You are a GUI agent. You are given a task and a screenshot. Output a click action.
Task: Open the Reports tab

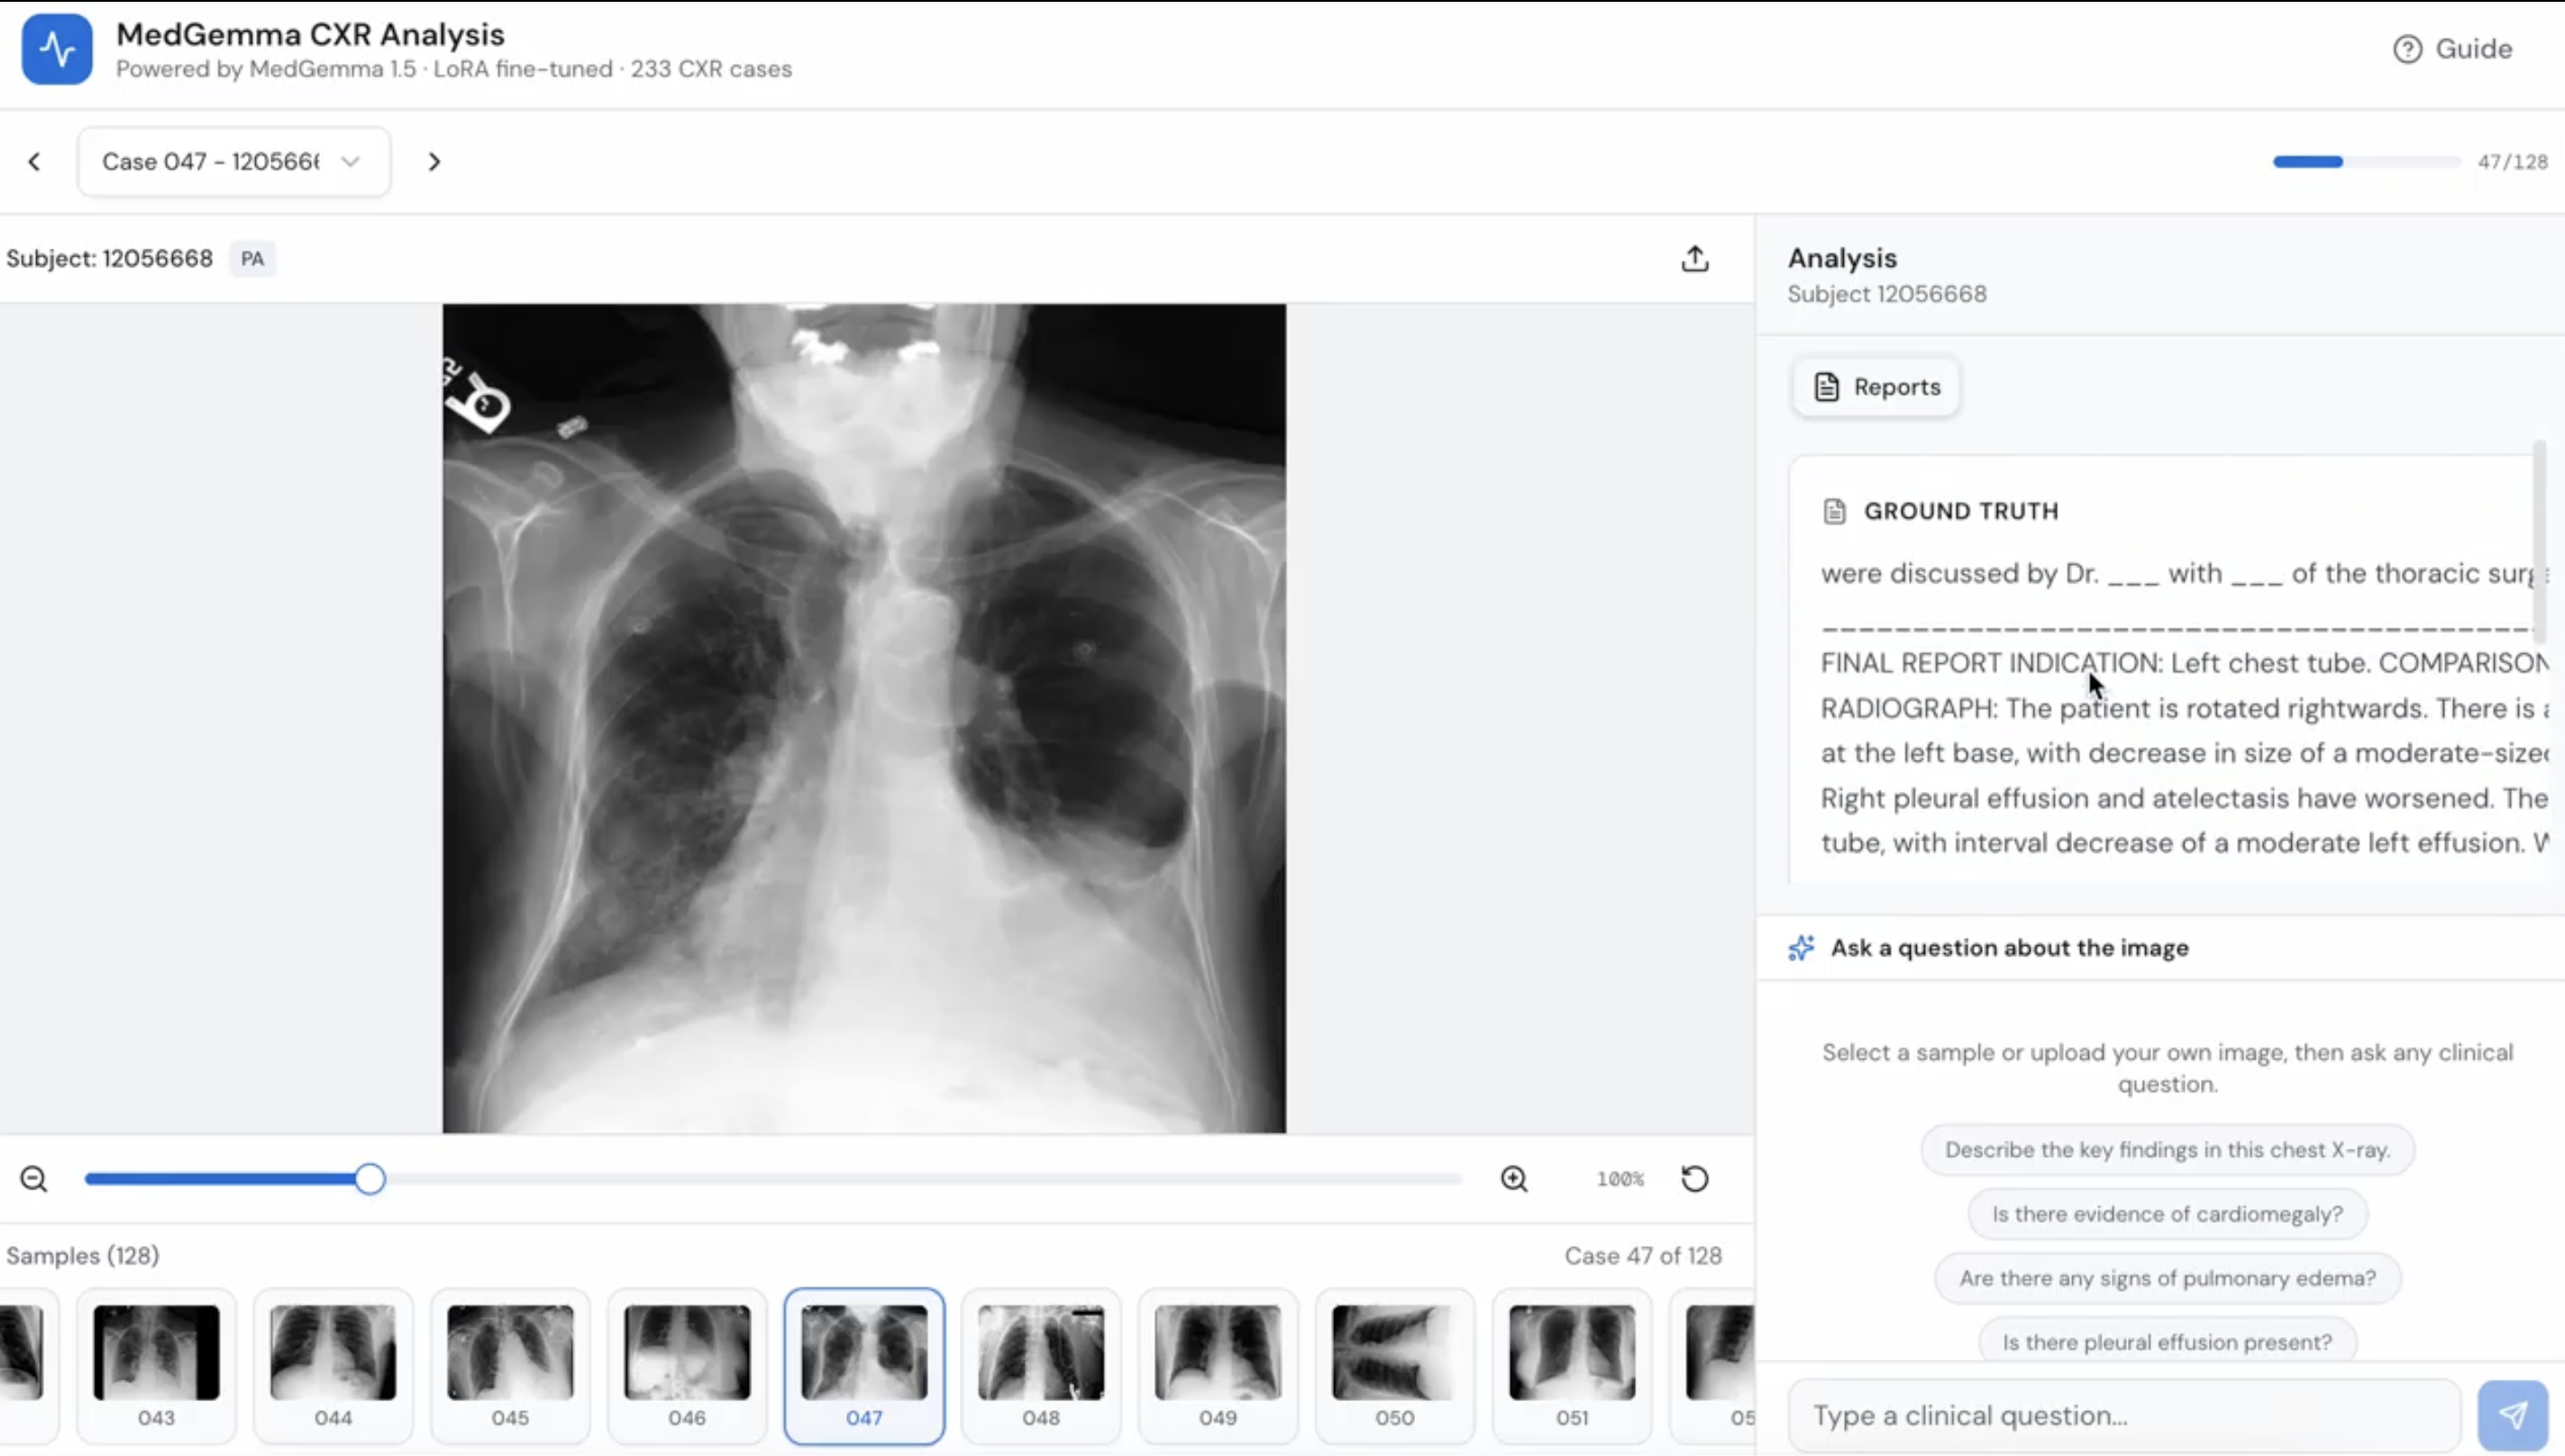(x=1875, y=387)
